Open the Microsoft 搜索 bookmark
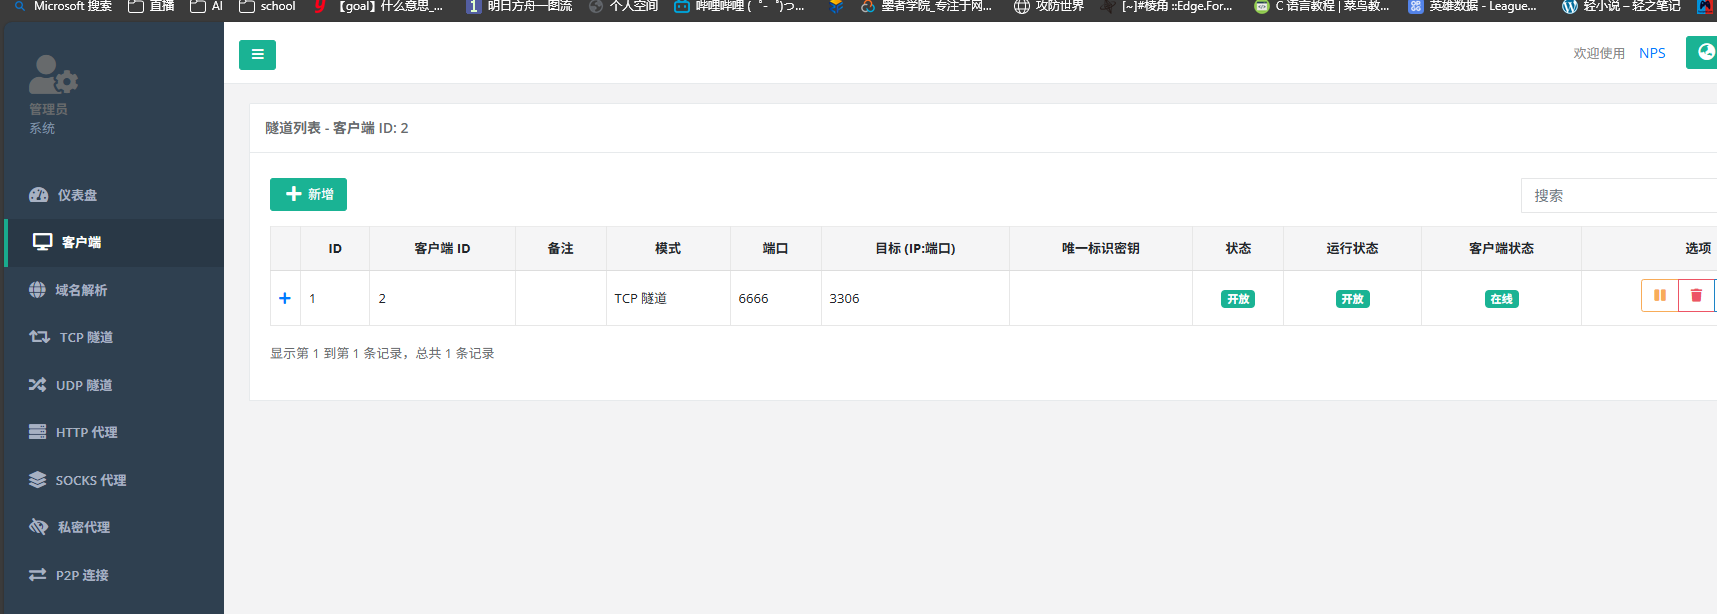The image size is (1717, 614). click(62, 7)
